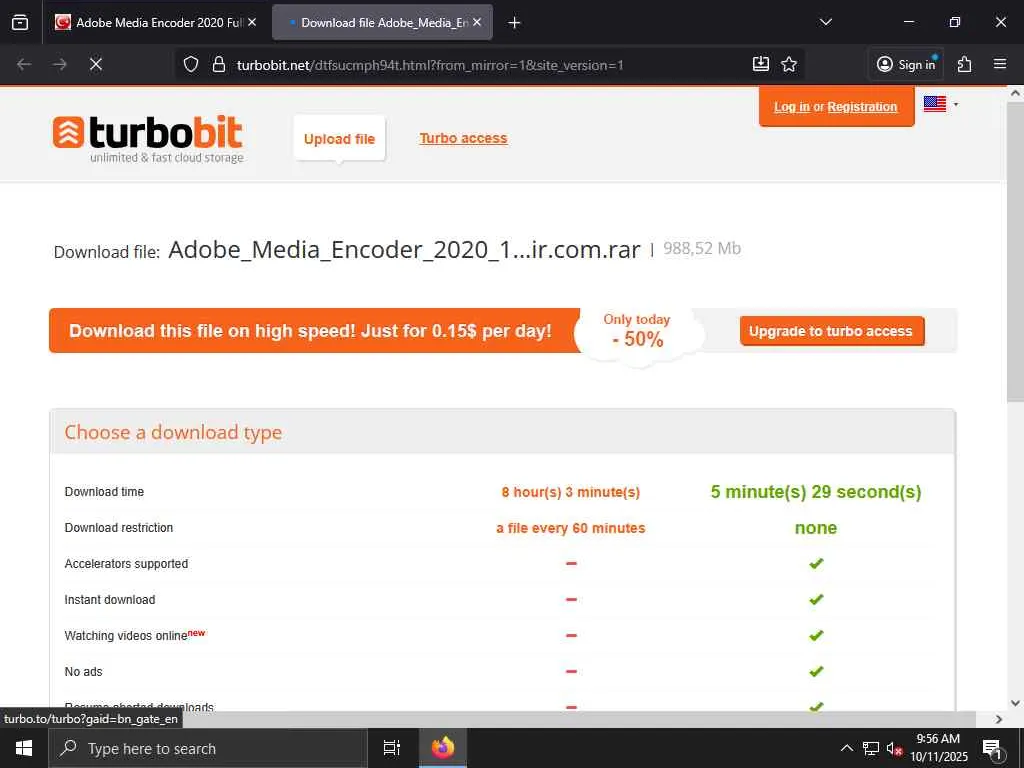Click the network icon in system tray

click(871, 748)
